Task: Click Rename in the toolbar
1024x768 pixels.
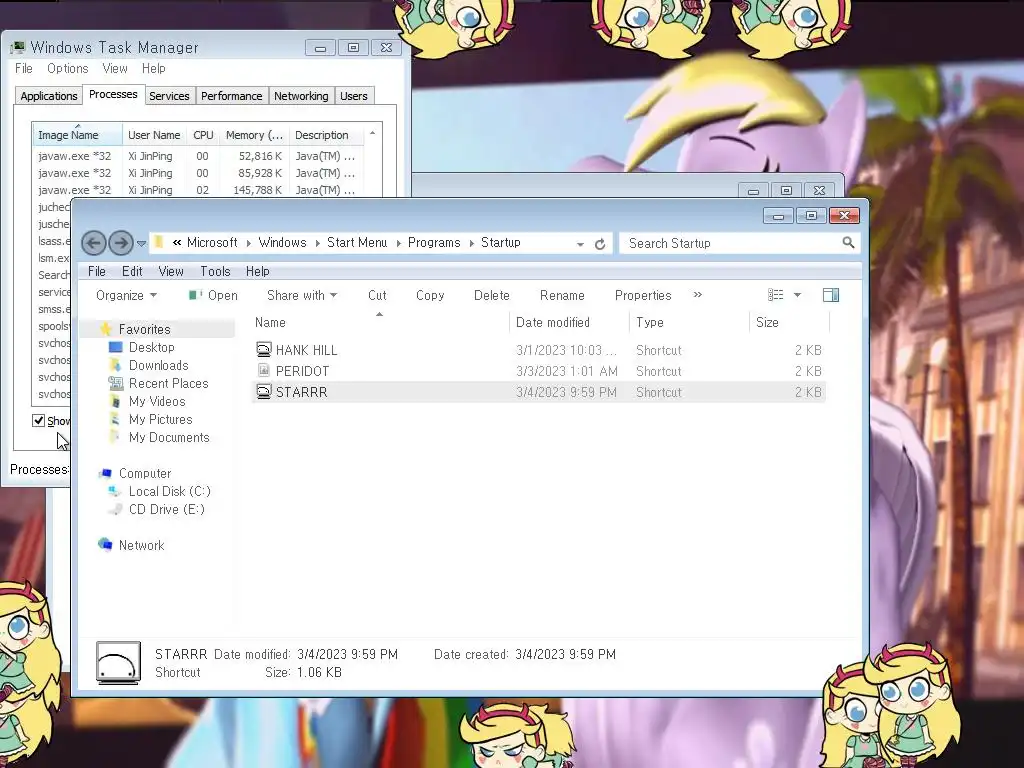Action: [562, 295]
